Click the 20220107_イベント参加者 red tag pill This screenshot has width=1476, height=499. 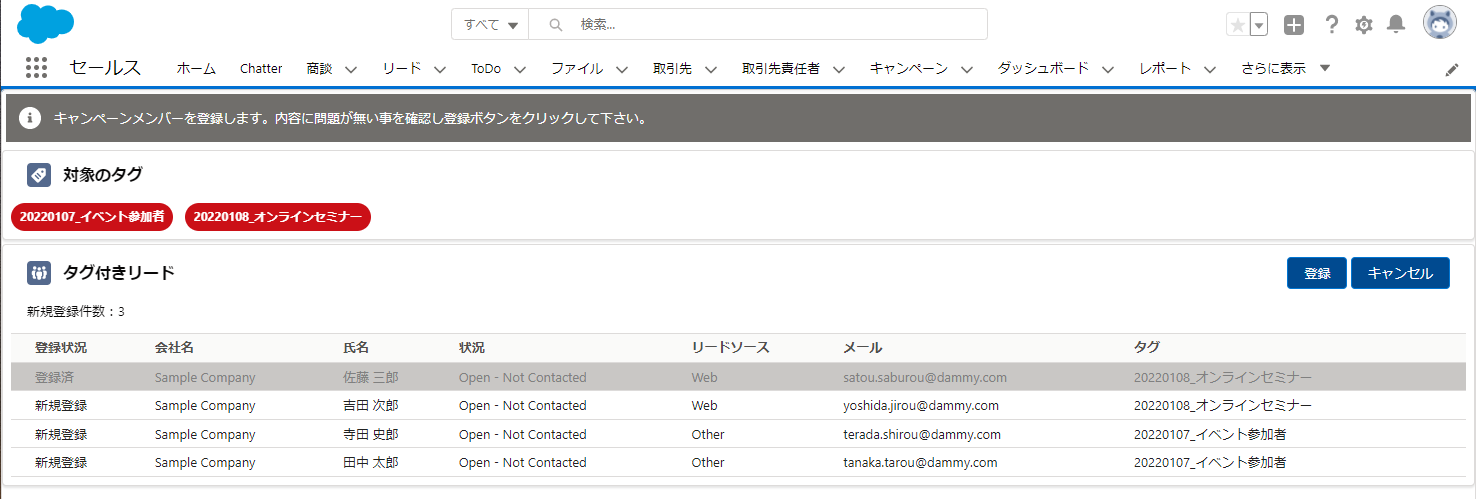93,216
